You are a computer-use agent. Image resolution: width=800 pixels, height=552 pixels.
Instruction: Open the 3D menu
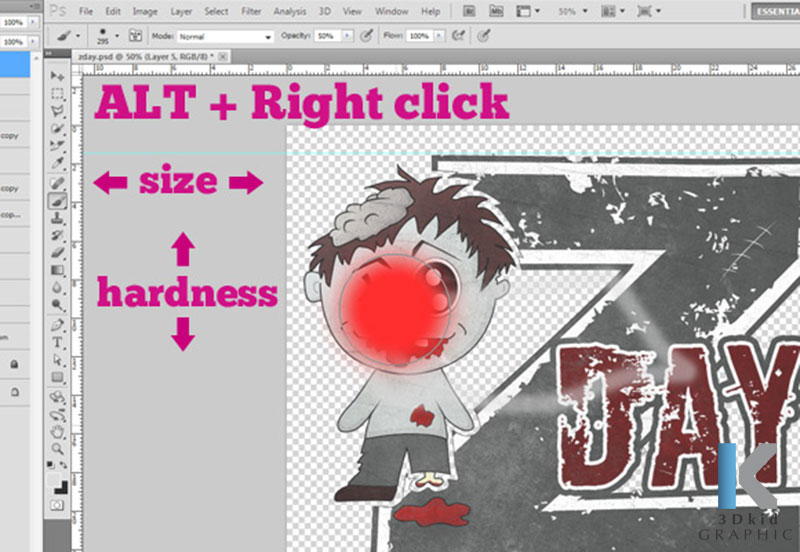click(324, 11)
